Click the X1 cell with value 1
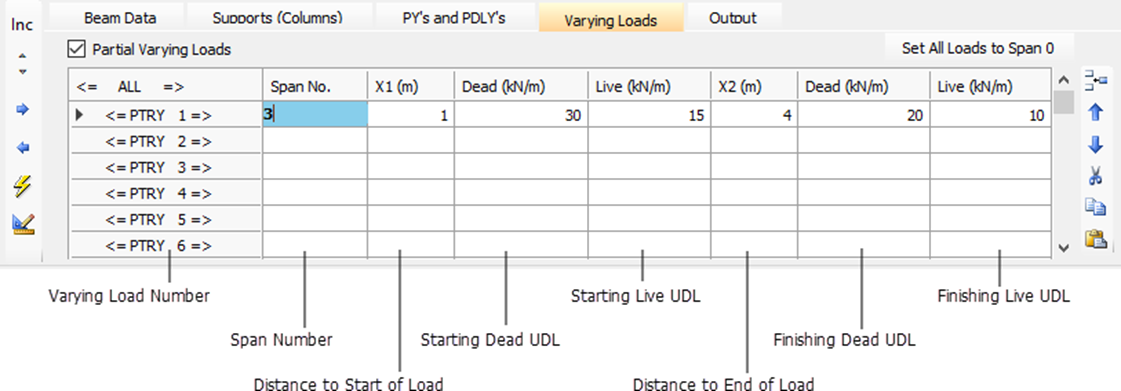This screenshot has width=1121, height=391. click(410, 114)
